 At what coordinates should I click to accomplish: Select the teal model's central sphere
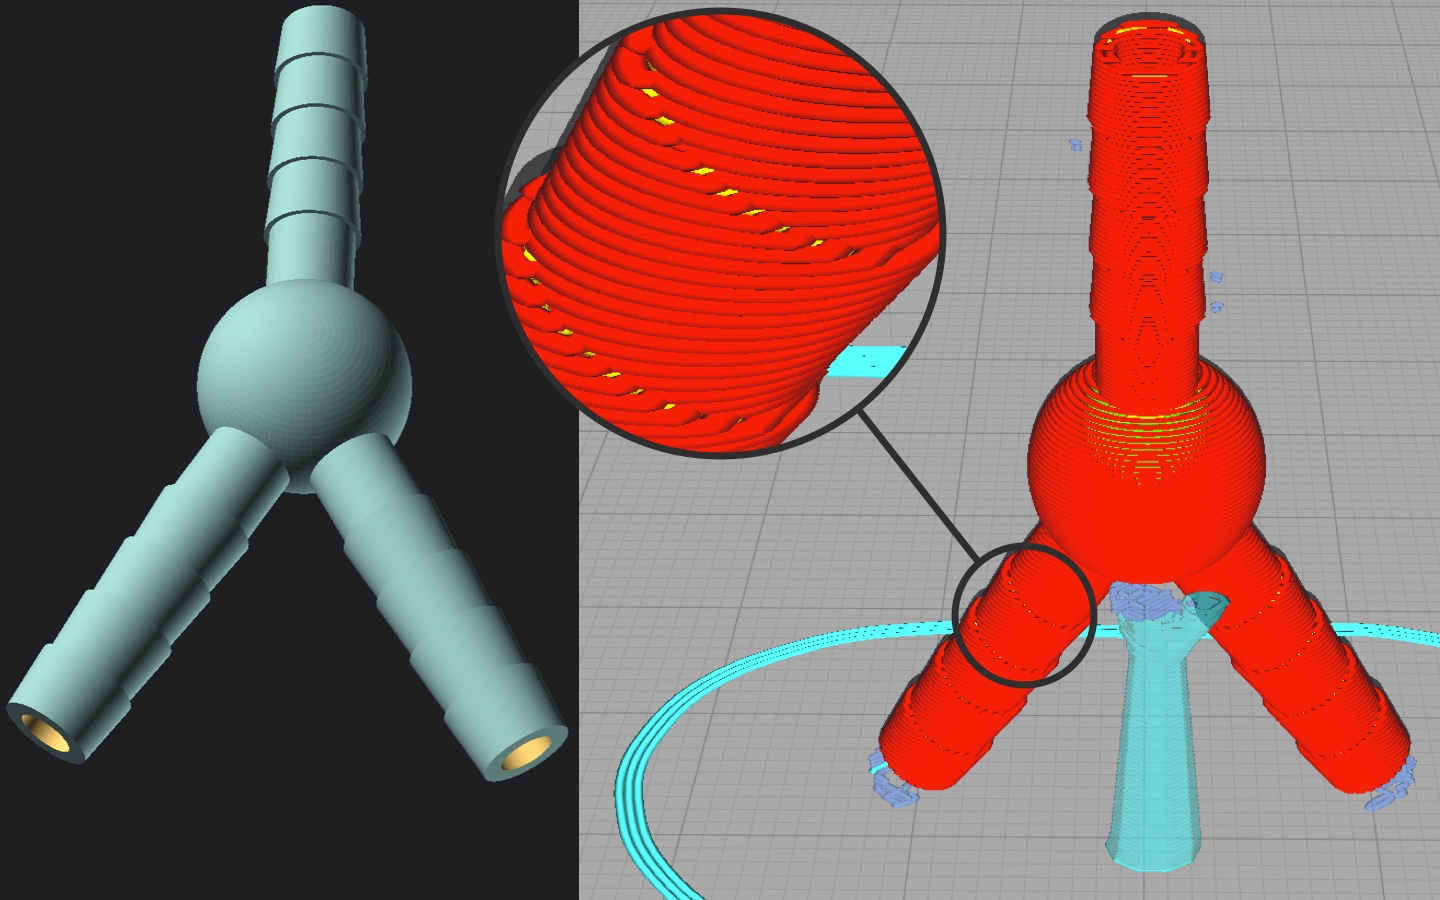pyautogui.click(x=304, y=384)
